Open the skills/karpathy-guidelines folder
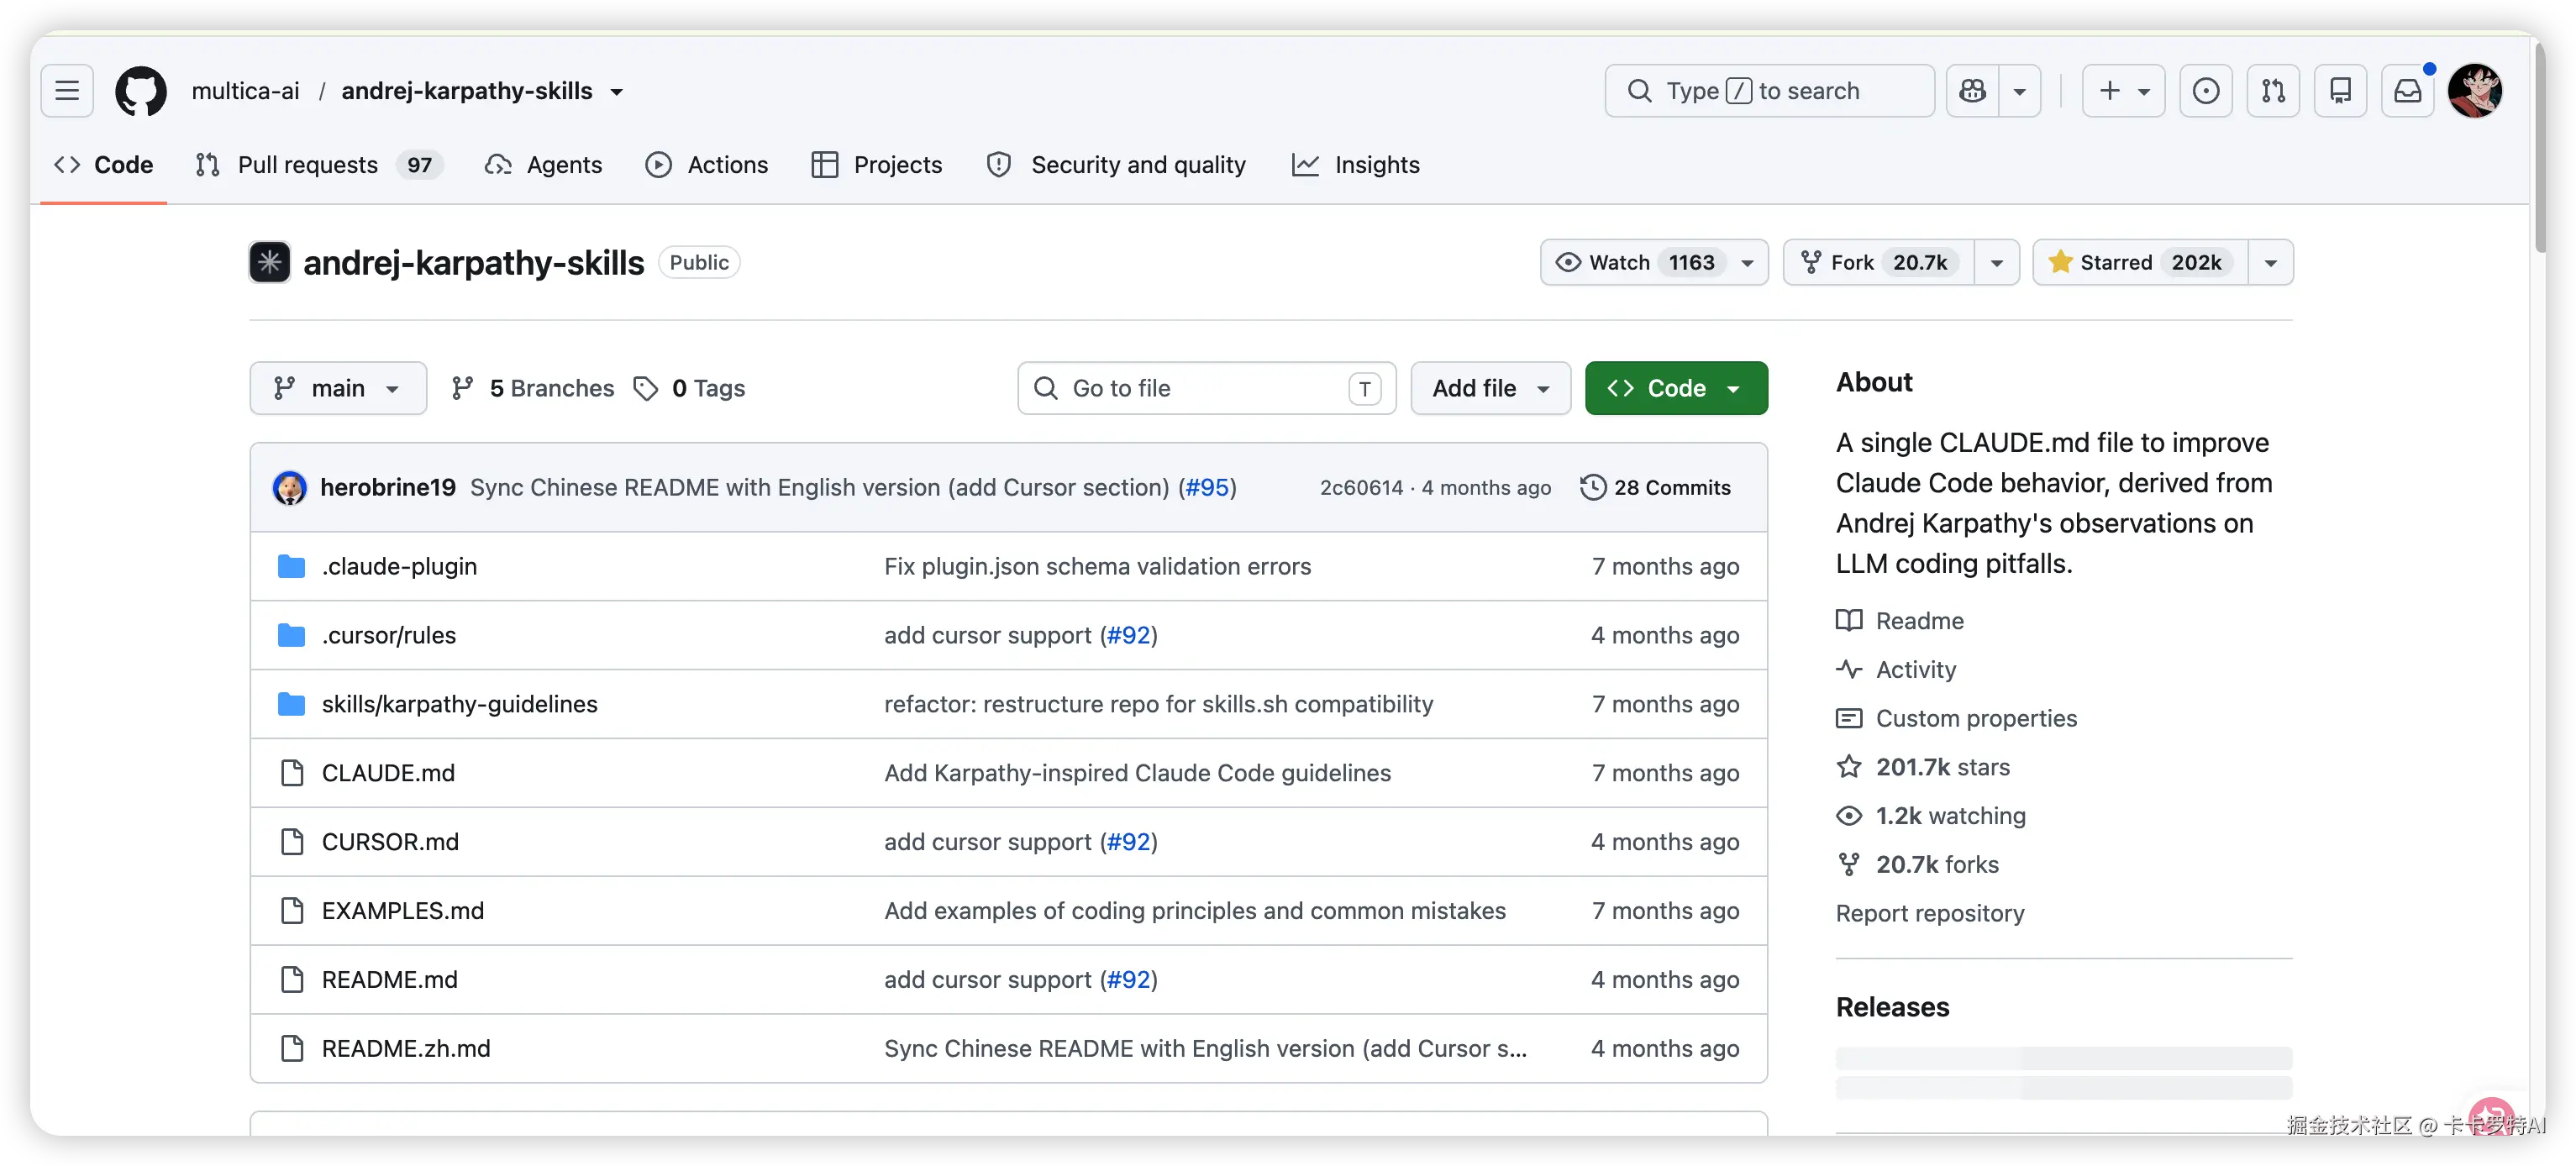Viewport: 2576px width, 1166px height. 460,704
